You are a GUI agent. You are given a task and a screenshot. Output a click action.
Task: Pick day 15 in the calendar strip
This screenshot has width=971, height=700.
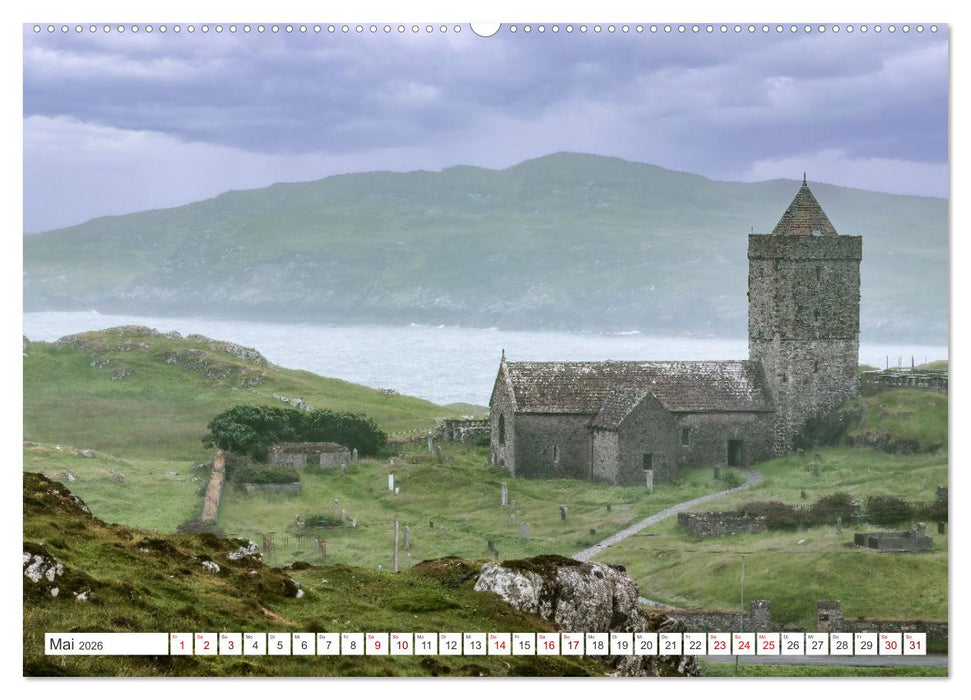[x=523, y=644]
